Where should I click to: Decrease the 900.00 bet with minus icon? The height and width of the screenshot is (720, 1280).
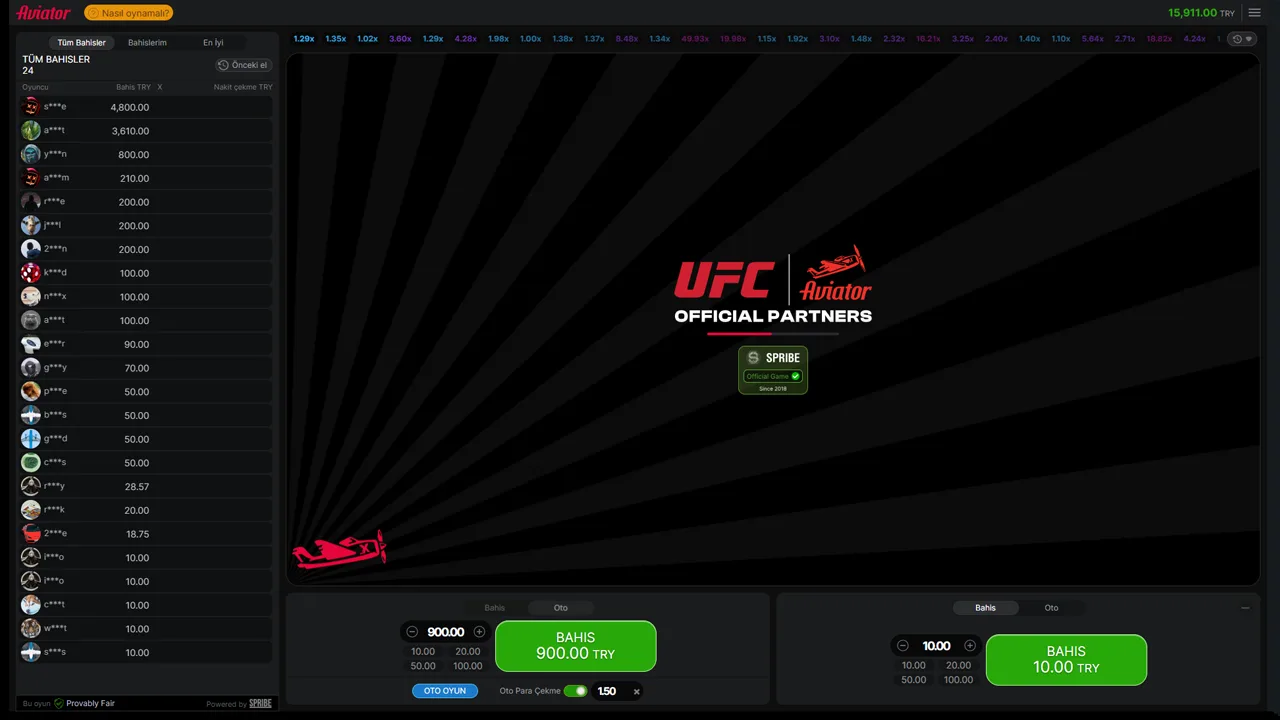click(x=412, y=632)
